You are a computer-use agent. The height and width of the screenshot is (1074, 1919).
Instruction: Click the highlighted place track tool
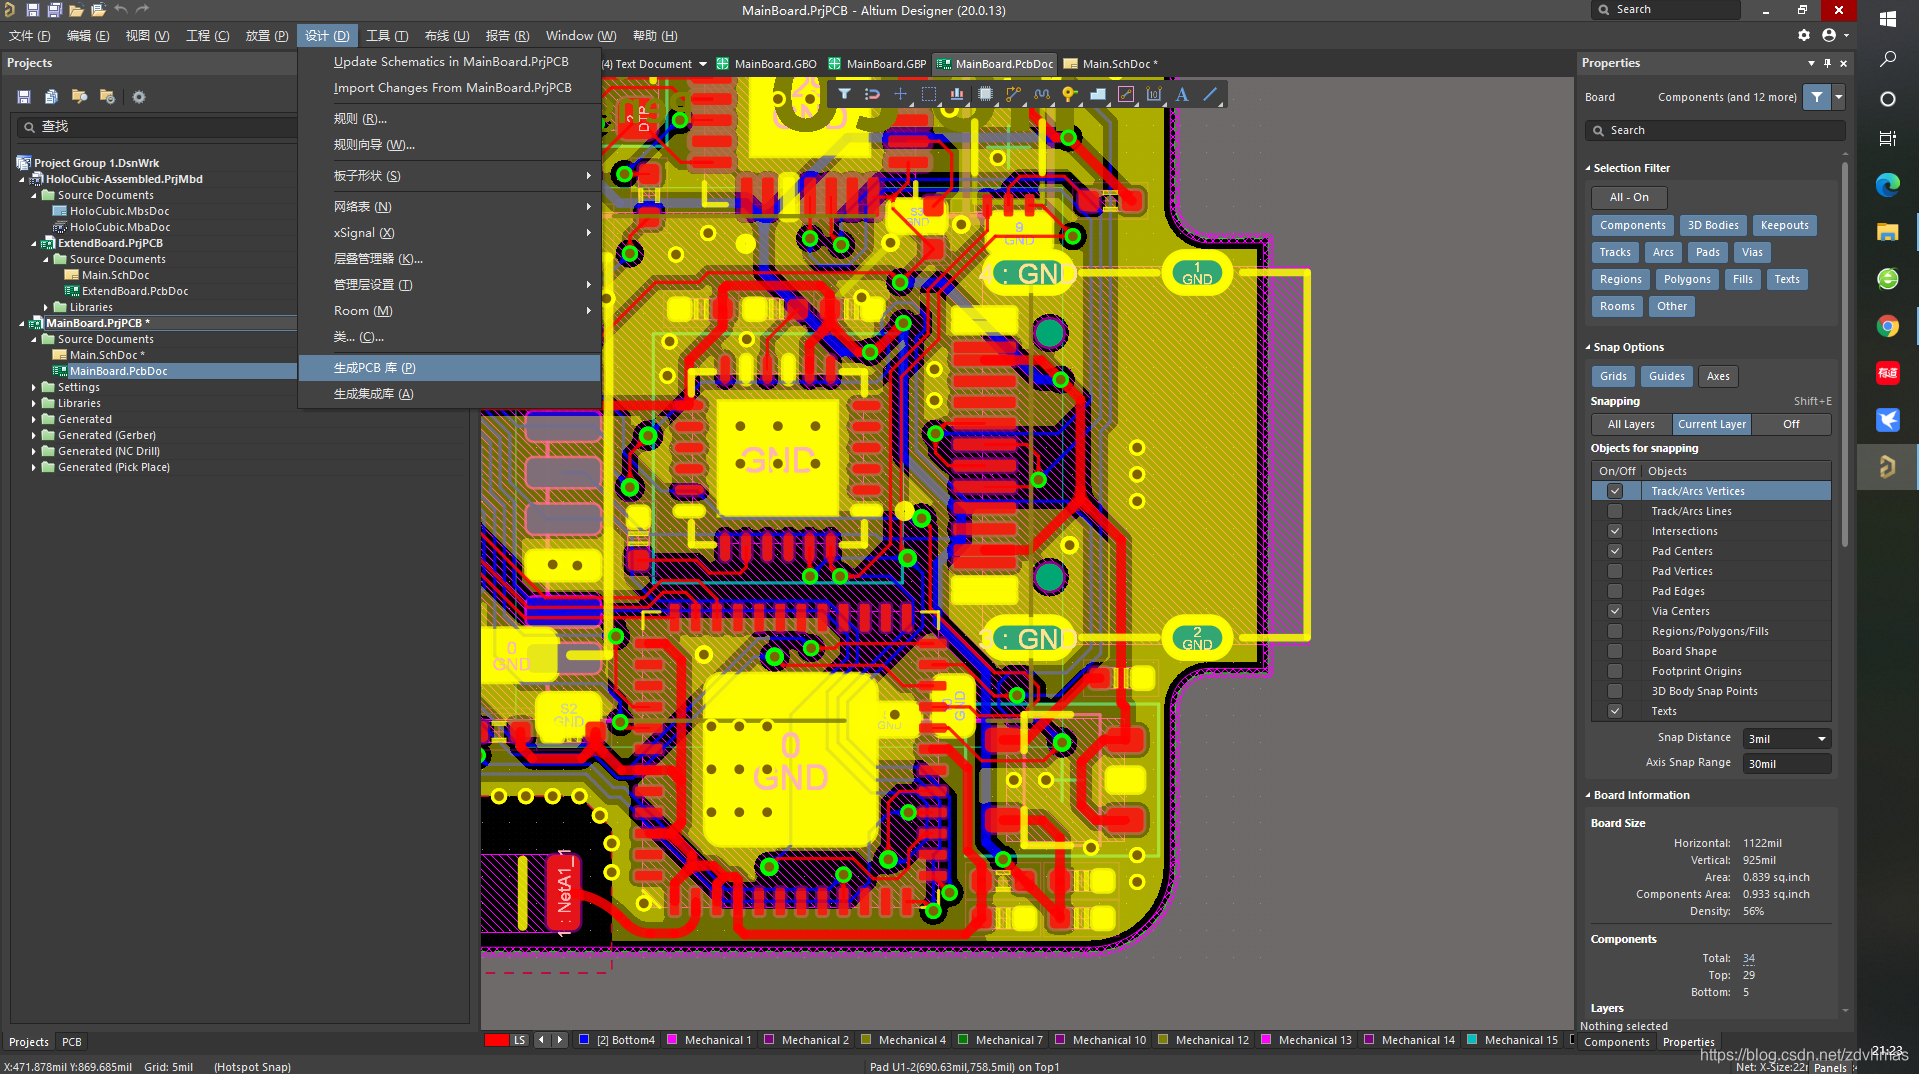pos(1126,94)
